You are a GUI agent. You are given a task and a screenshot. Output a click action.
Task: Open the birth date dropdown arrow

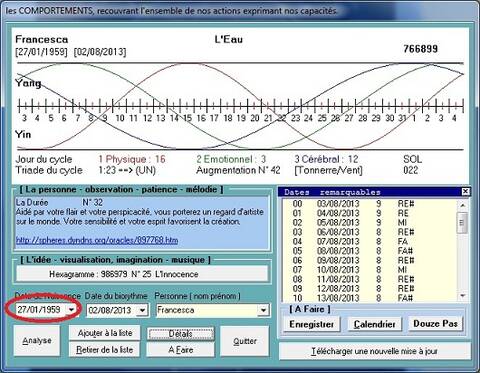click(71, 310)
